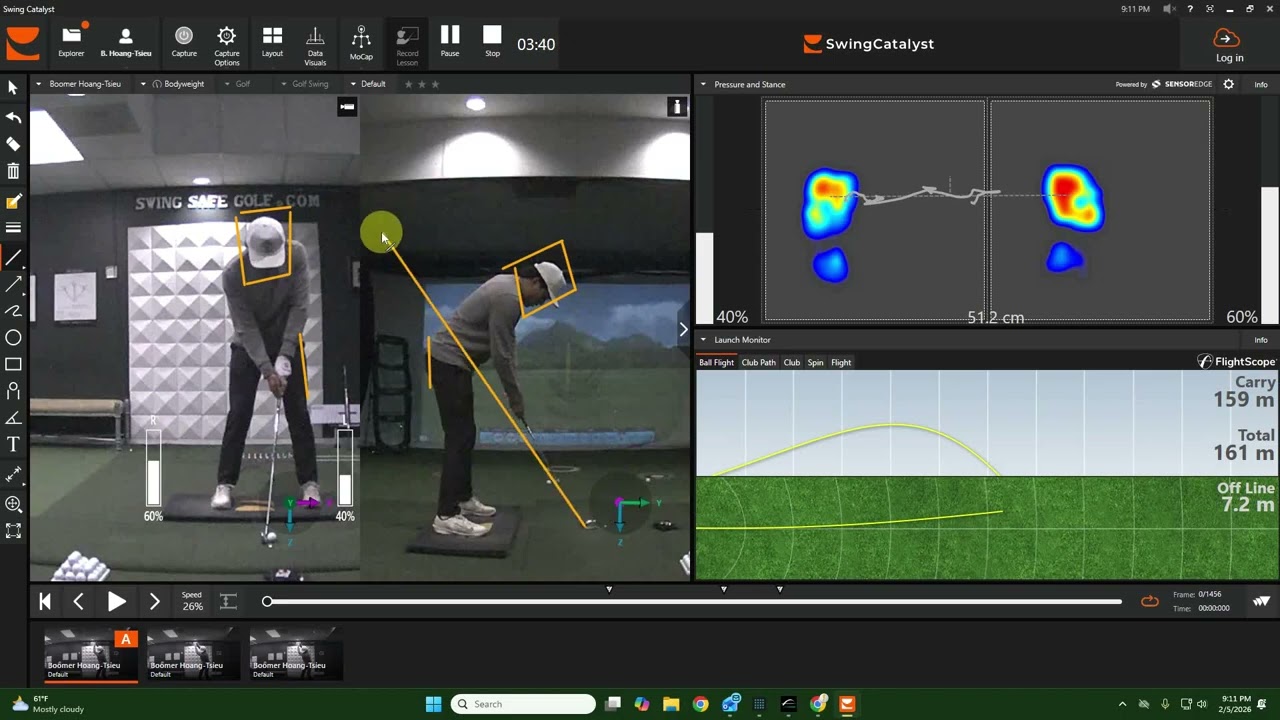
Task: Jump to first frame of video
Action: tap(45, 601)
